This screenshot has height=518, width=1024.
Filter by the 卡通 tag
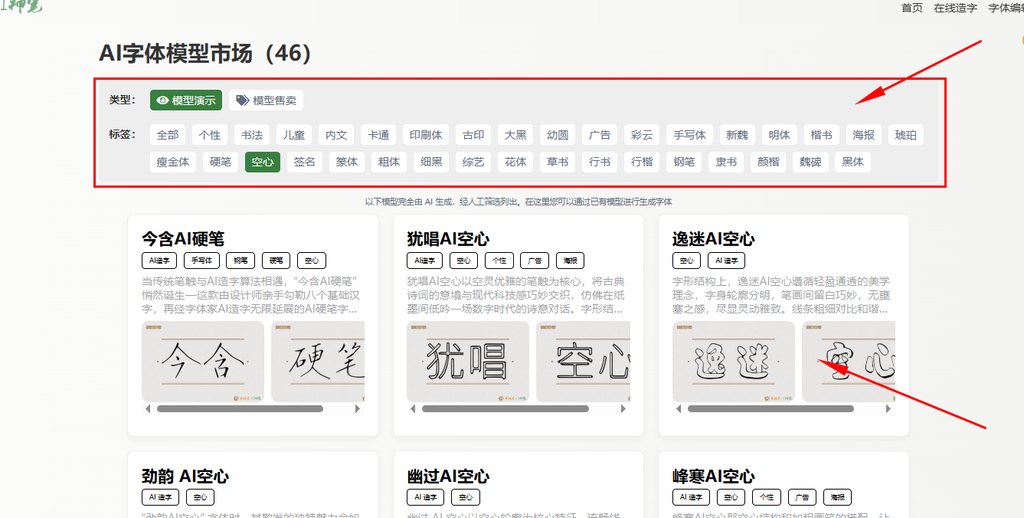(378, 135)
